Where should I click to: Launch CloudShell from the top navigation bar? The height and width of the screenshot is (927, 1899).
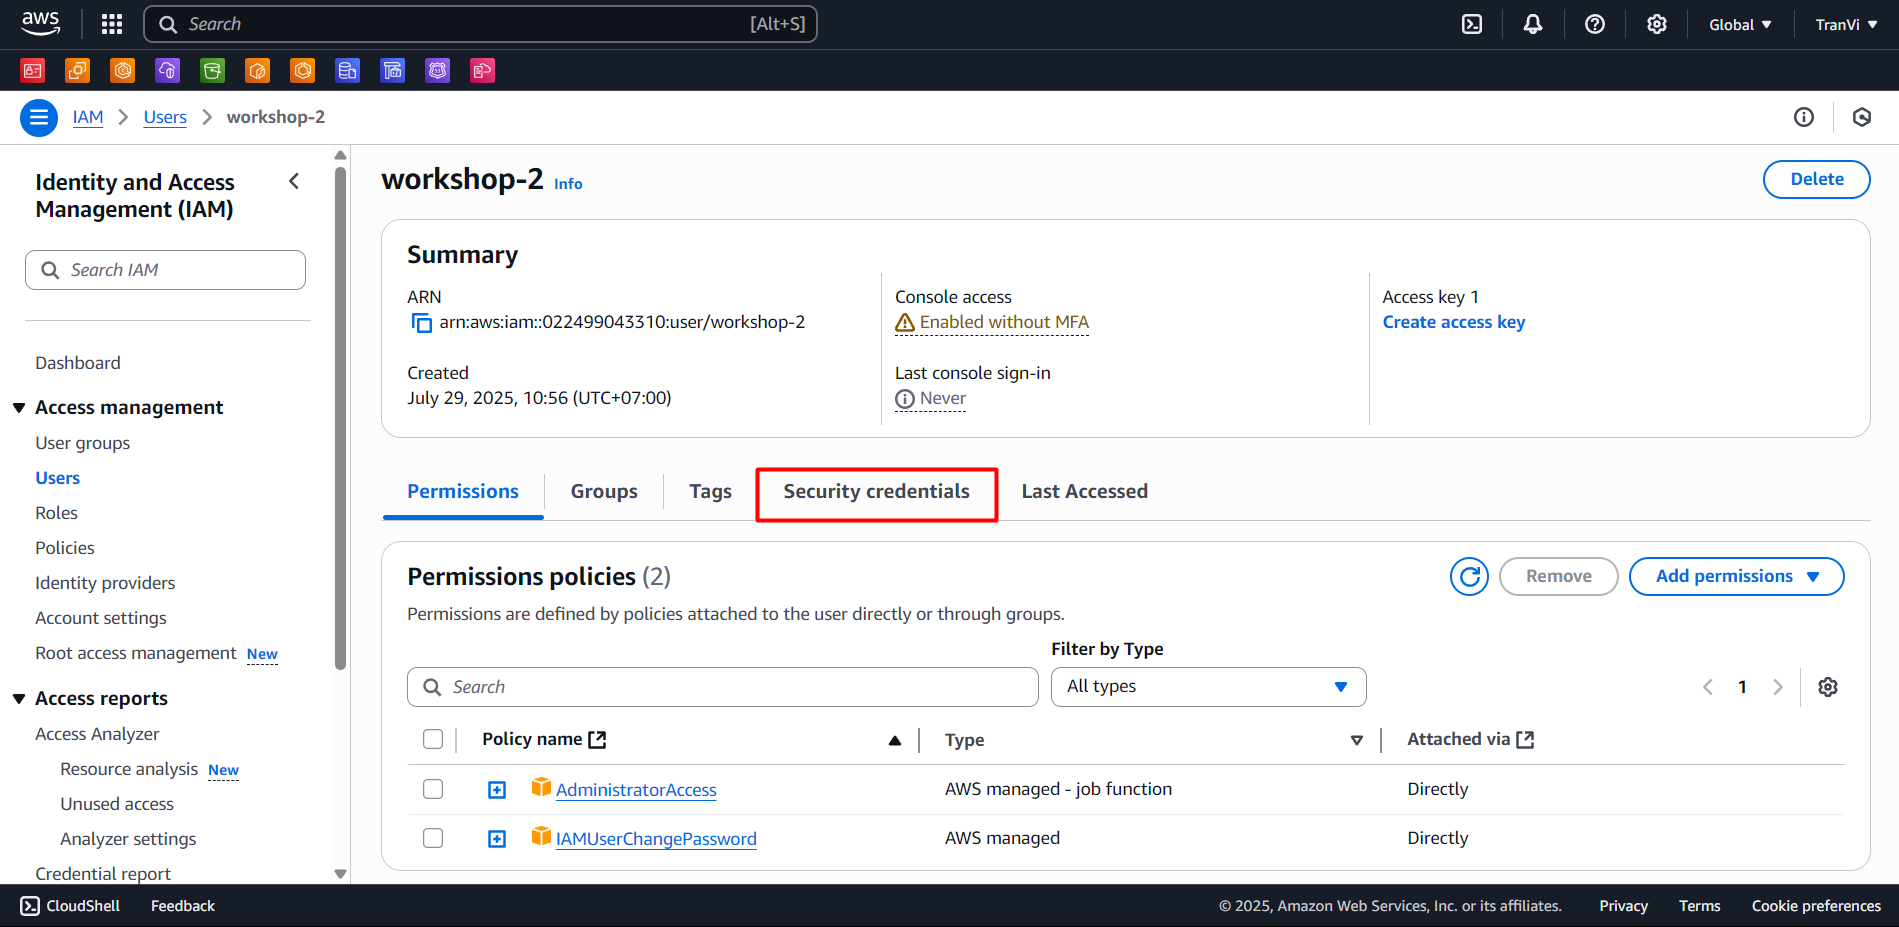[1471, 23]
